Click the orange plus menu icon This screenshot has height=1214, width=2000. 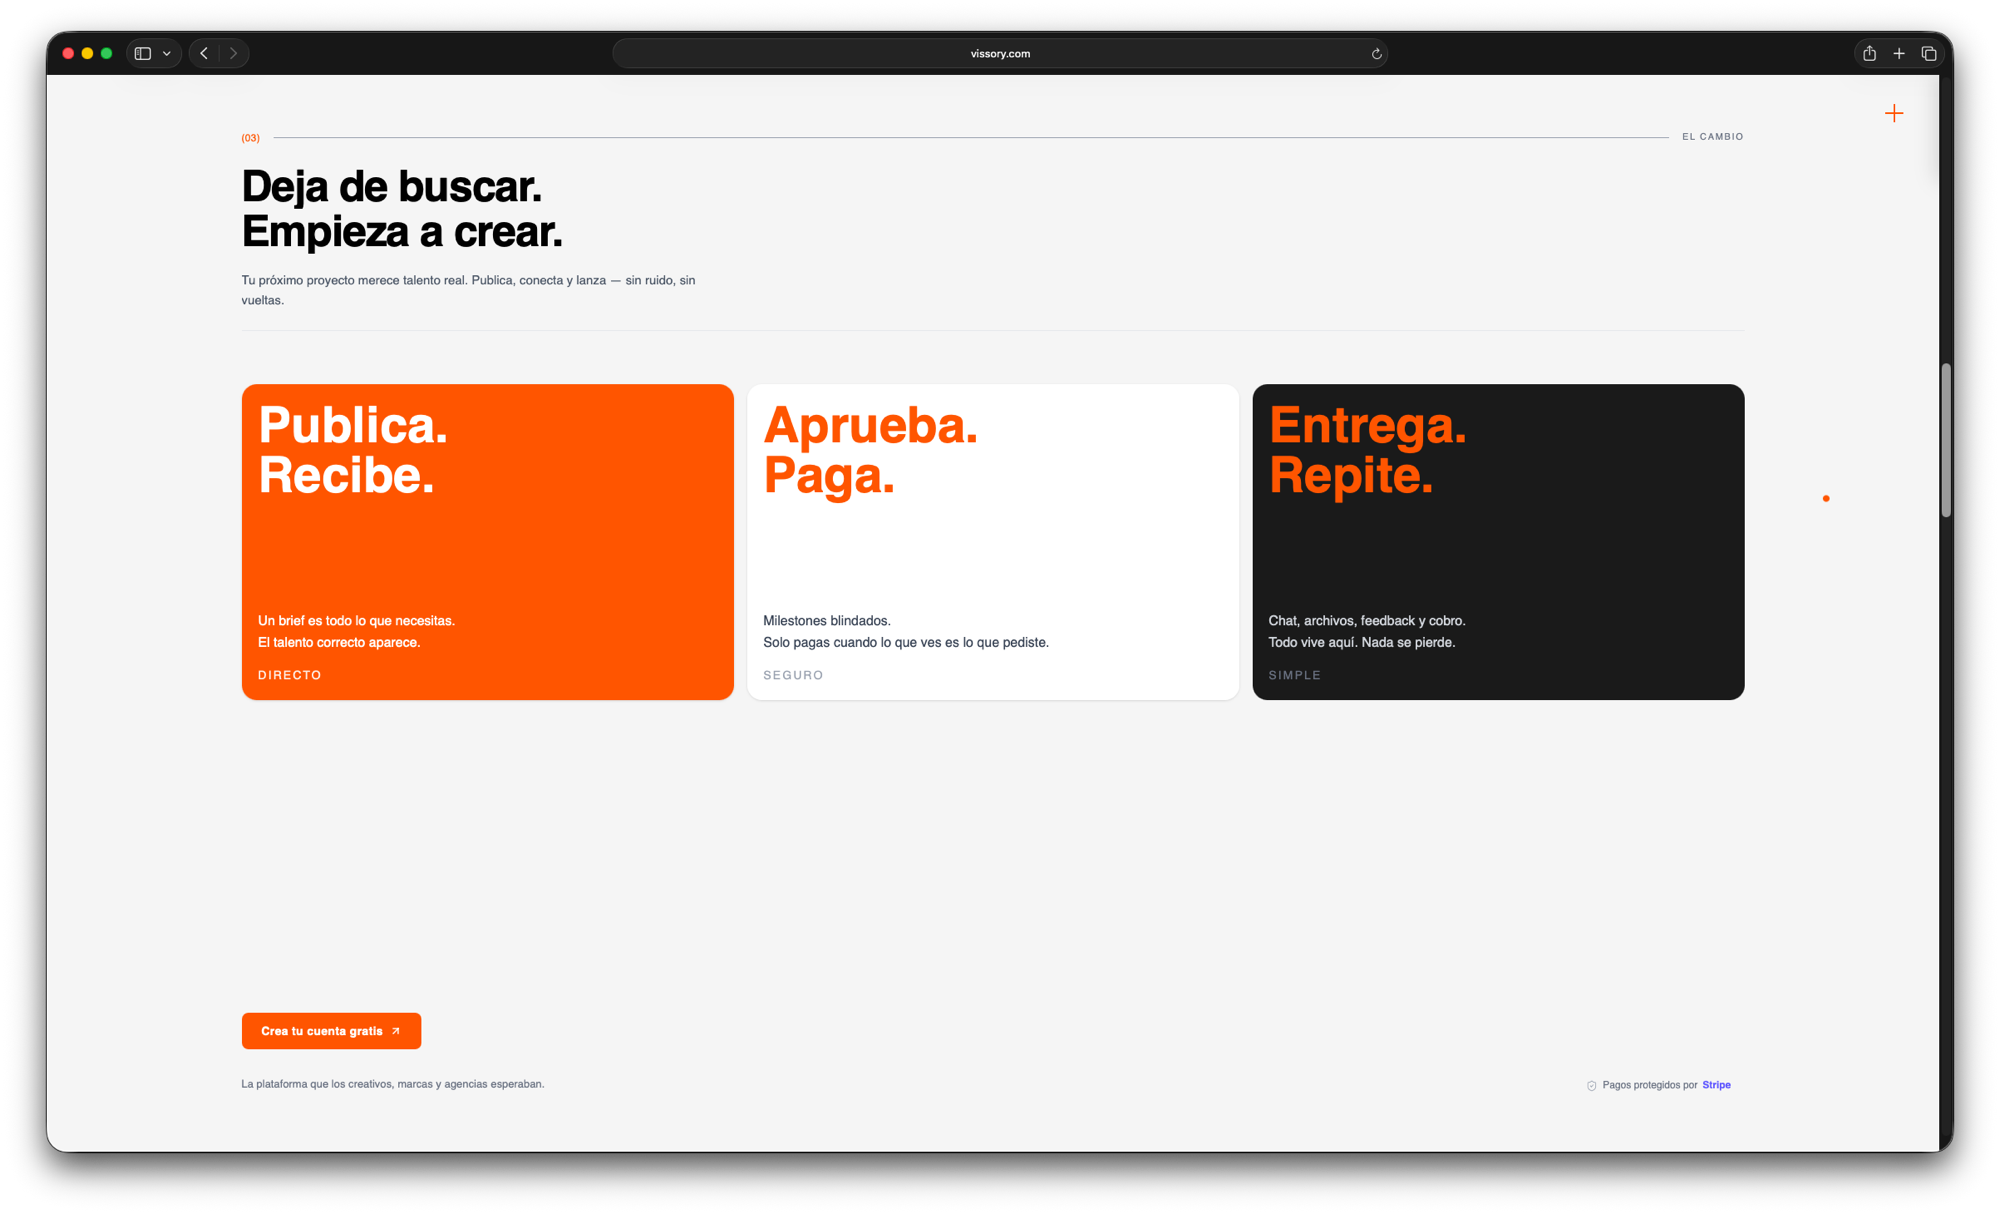pos(1894,114)
